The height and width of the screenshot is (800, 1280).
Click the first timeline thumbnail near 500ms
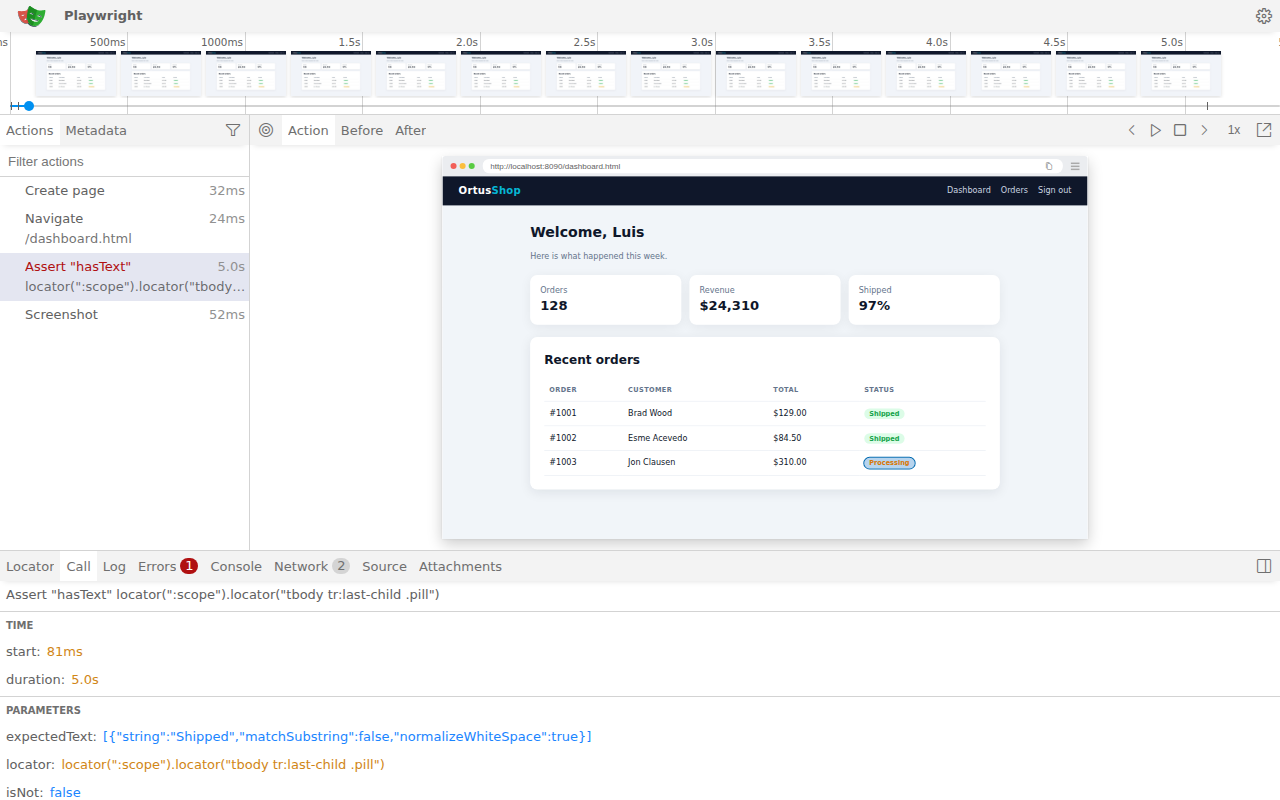76,74
